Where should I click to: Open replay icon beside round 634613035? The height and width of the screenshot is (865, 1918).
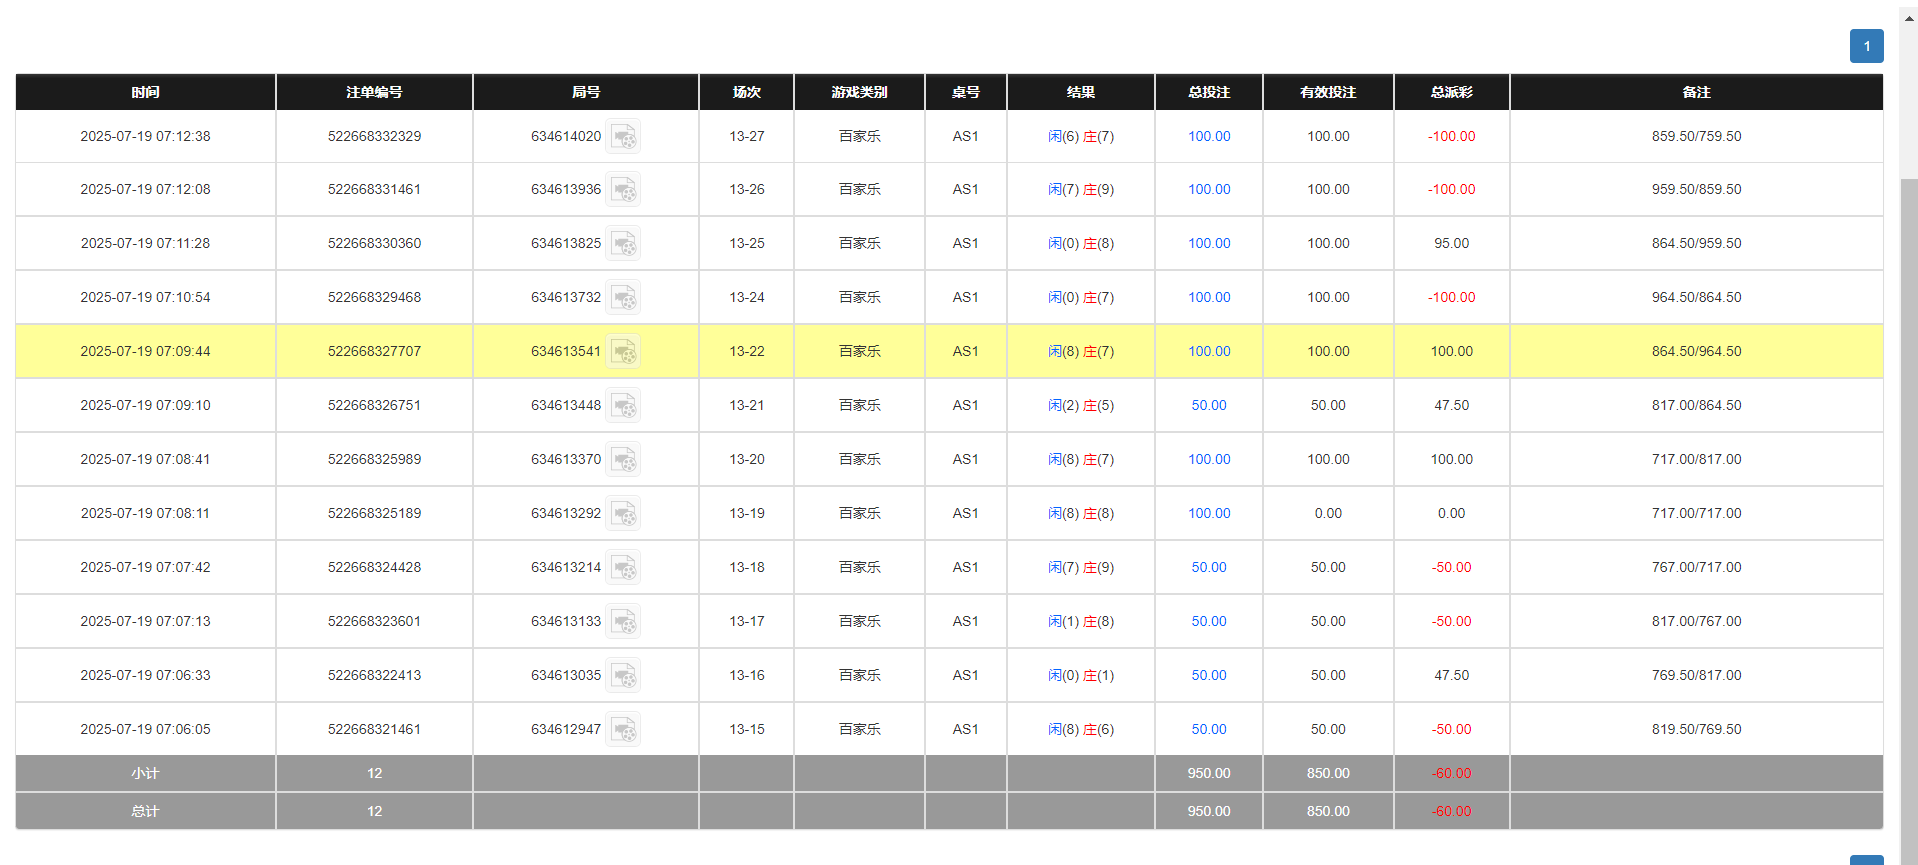(x=623, y=676)
